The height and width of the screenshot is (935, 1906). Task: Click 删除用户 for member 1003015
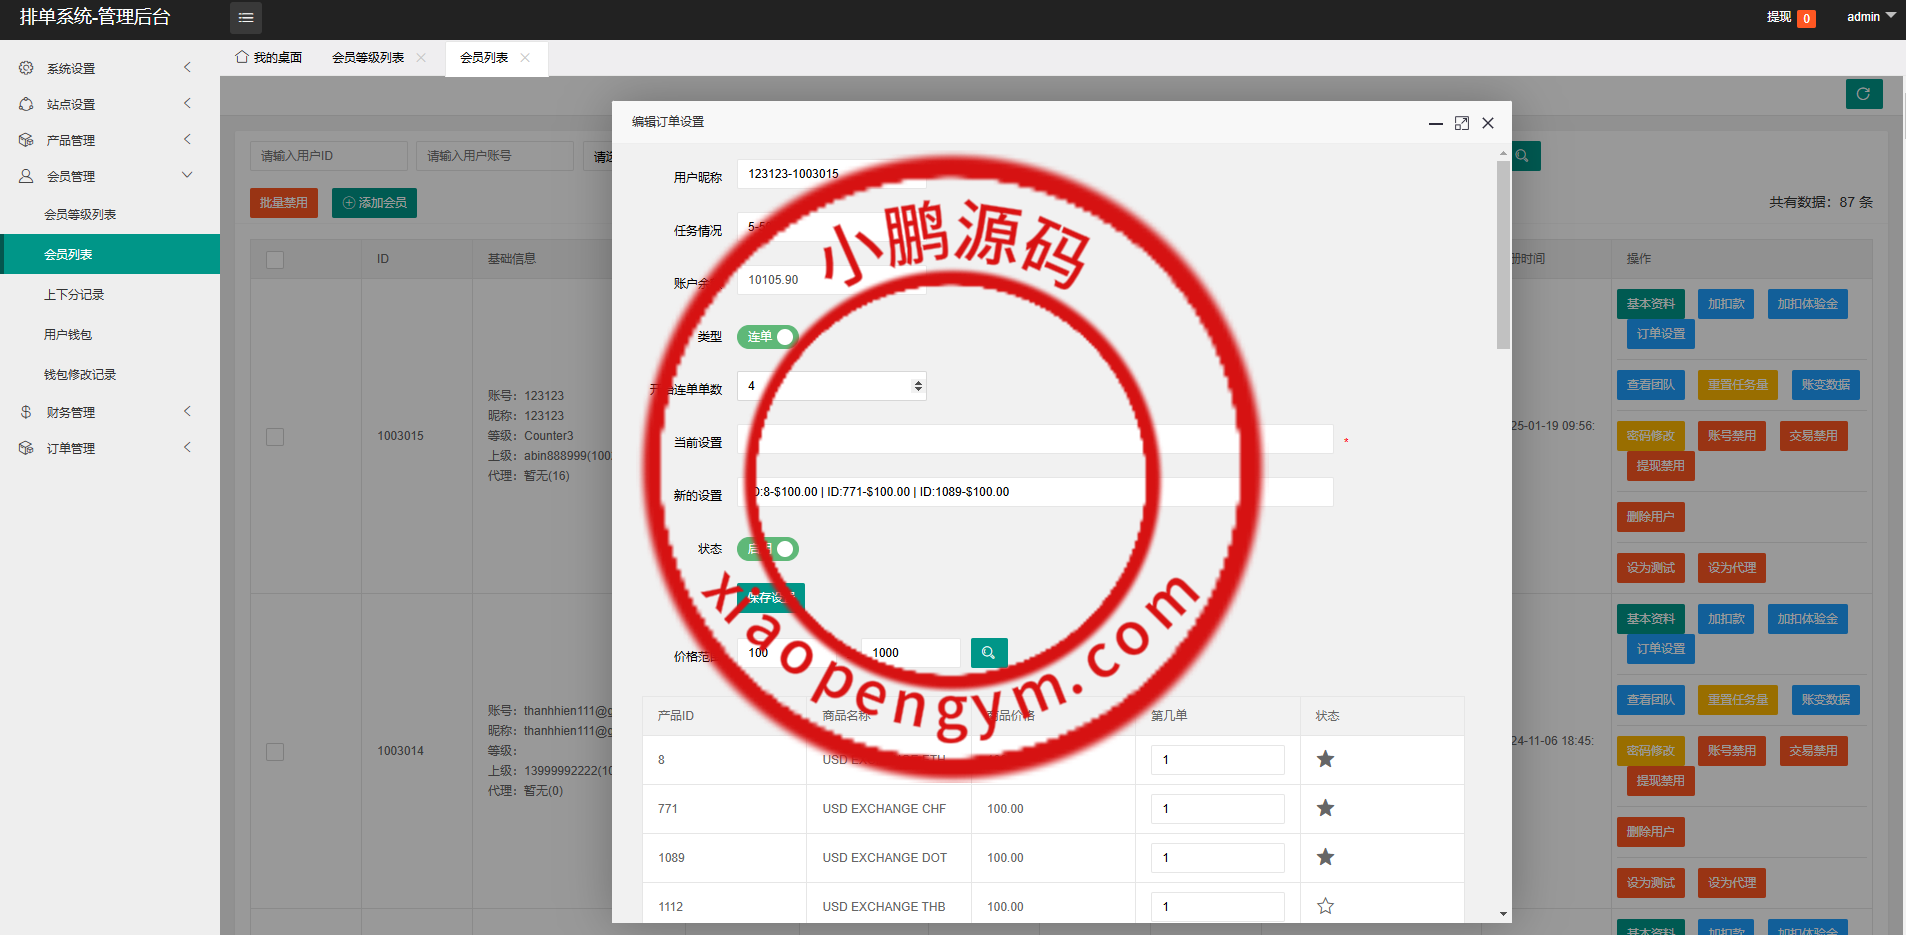coord(1651,517)
